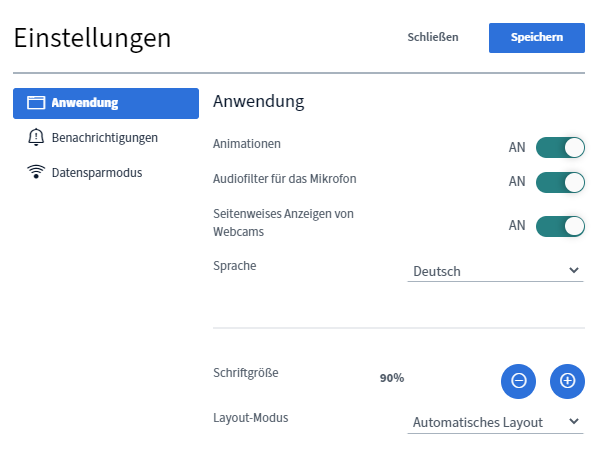The image size is (605, 451).
Task: Increase font size with plus icon
Action: tap(567, 380)
